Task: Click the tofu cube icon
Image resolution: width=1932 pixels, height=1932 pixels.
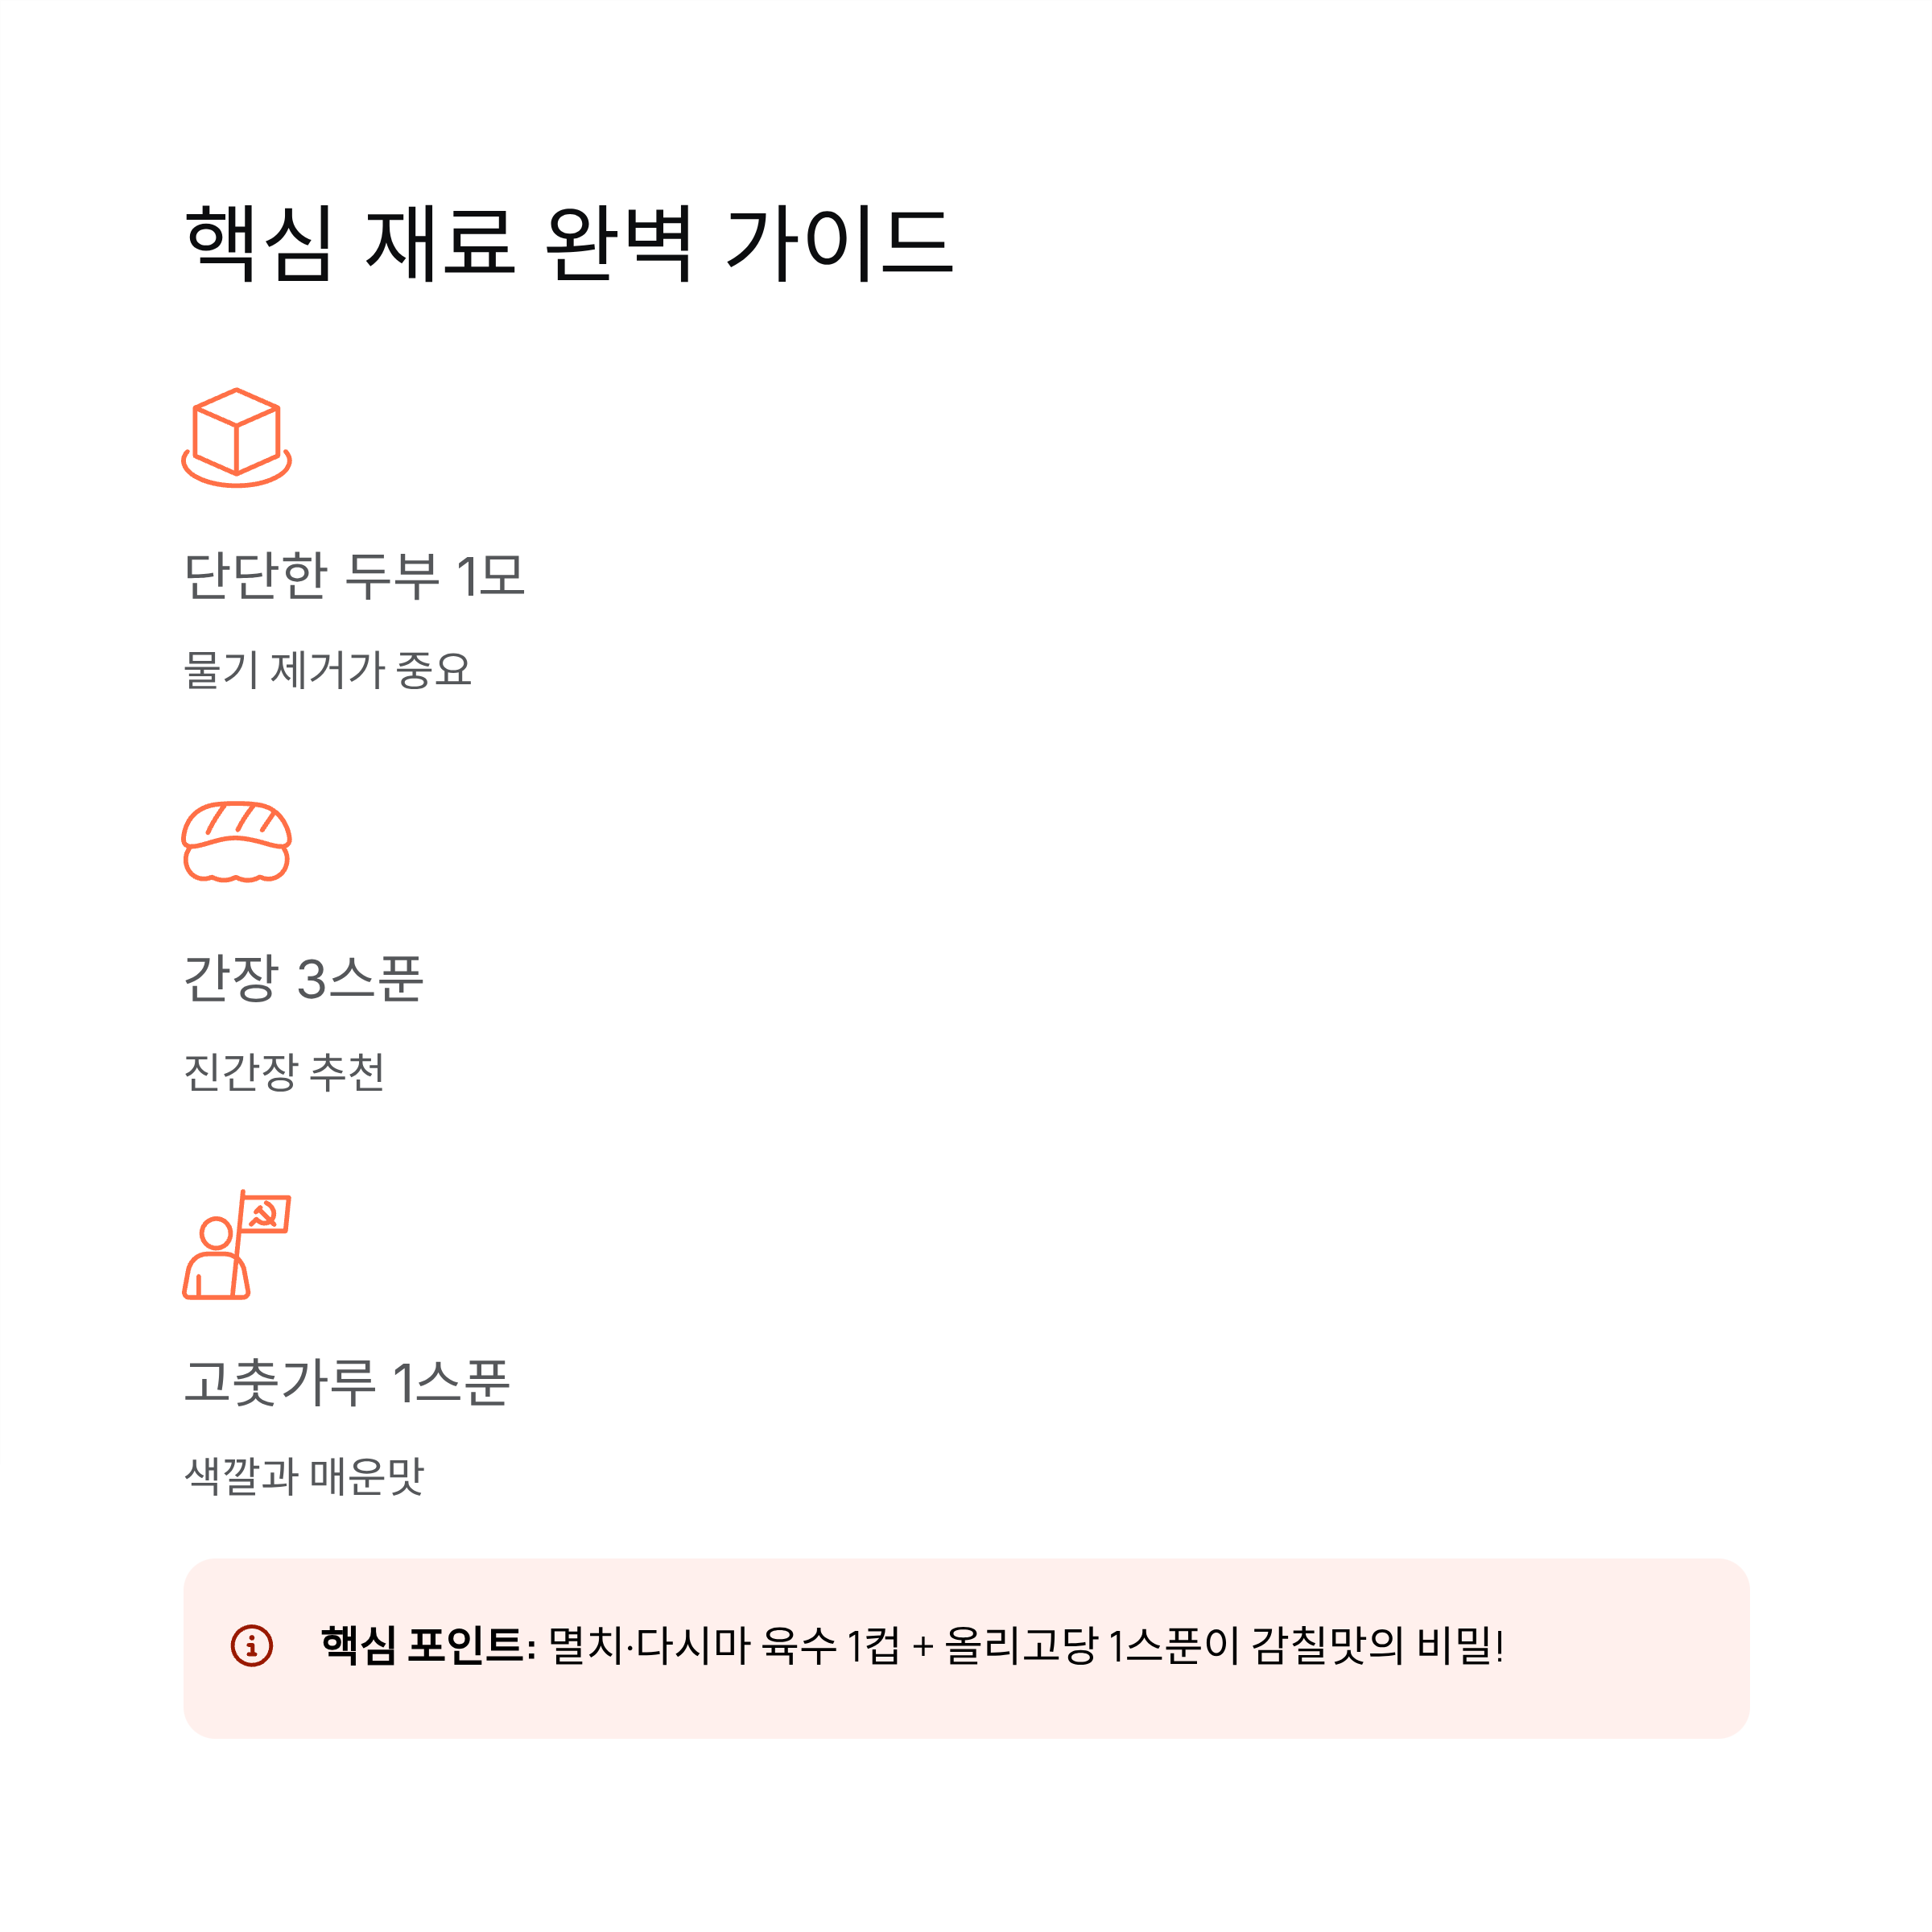Action: [236, 437]
